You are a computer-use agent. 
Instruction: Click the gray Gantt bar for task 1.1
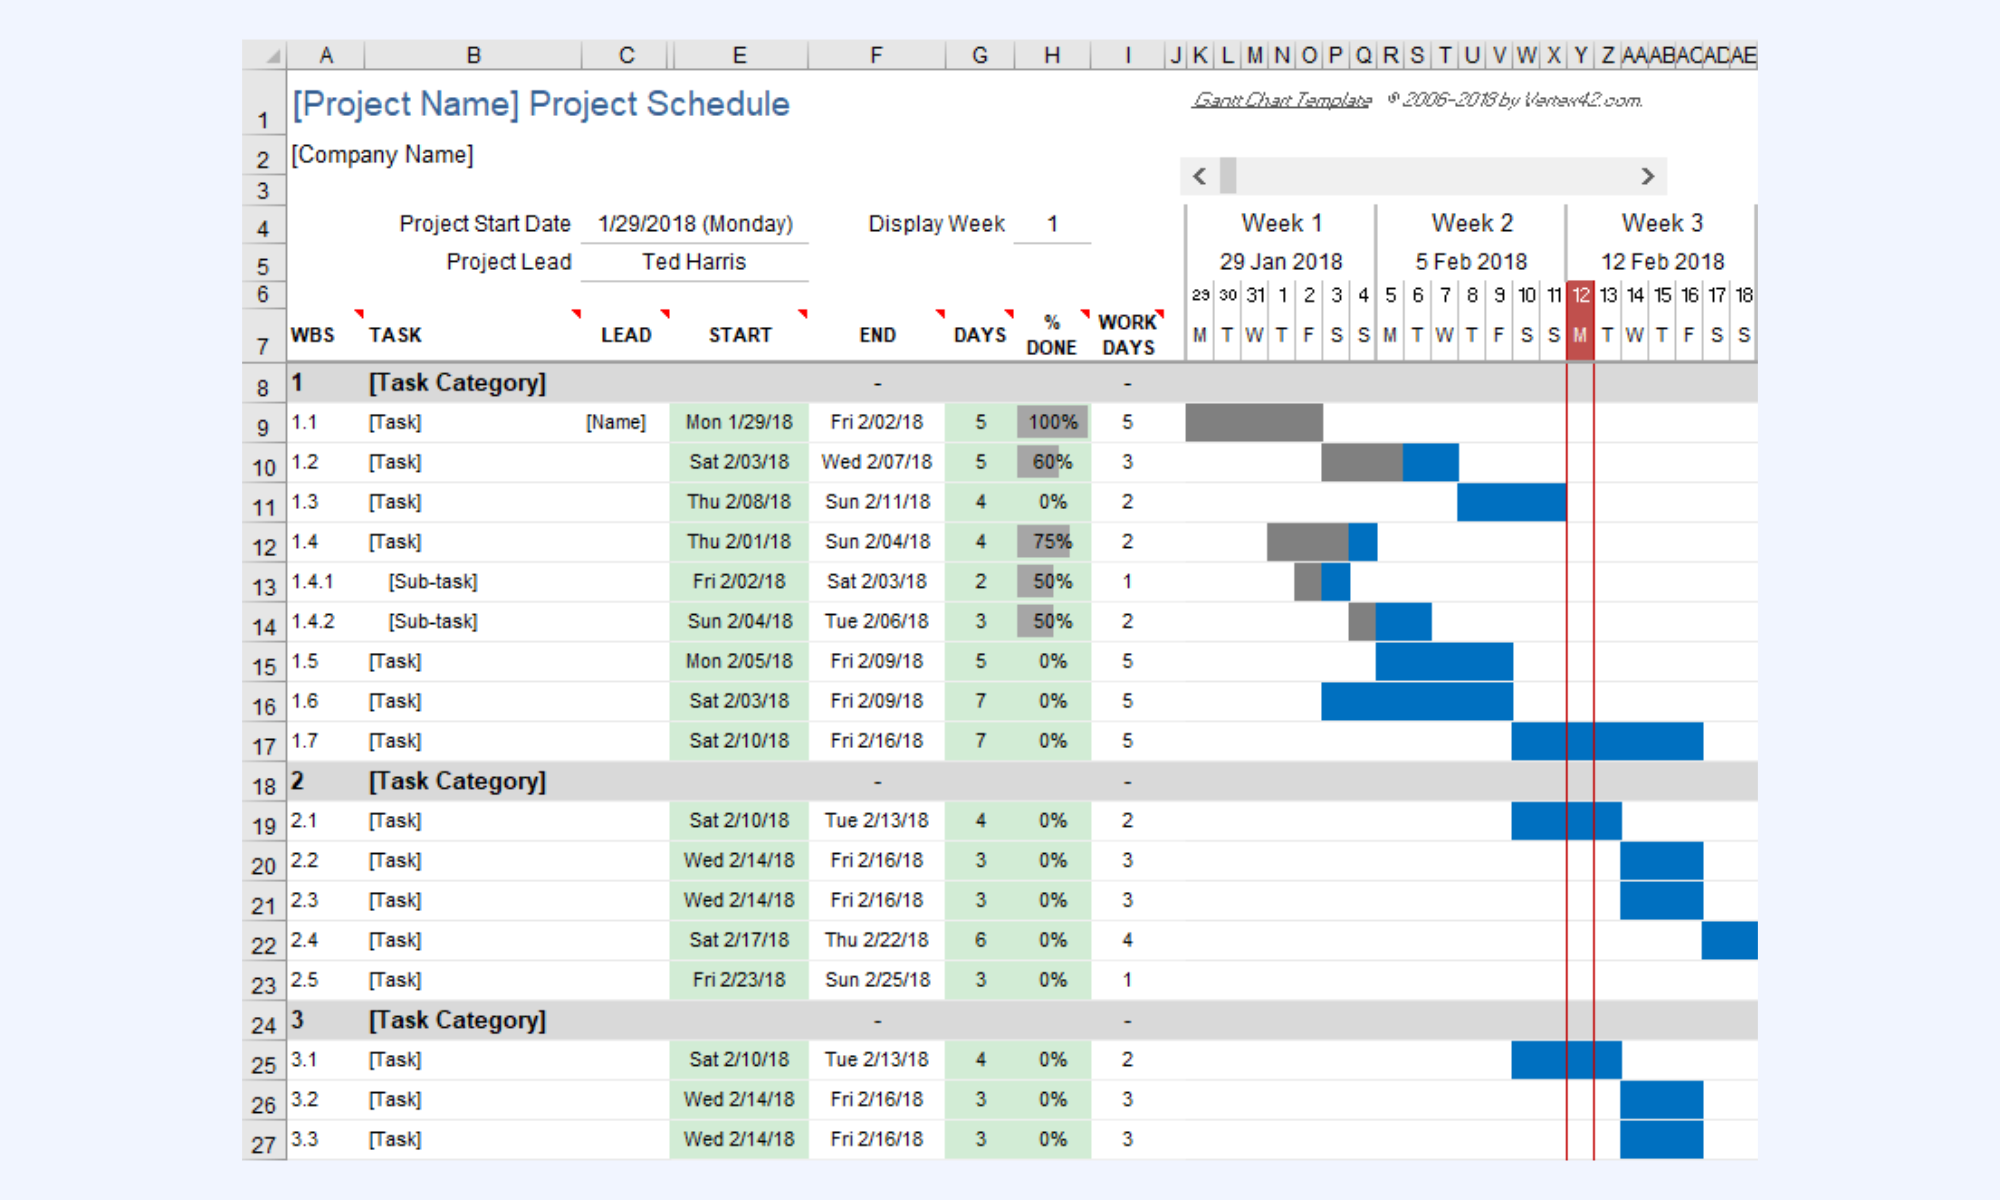(x=1254, y=422)
